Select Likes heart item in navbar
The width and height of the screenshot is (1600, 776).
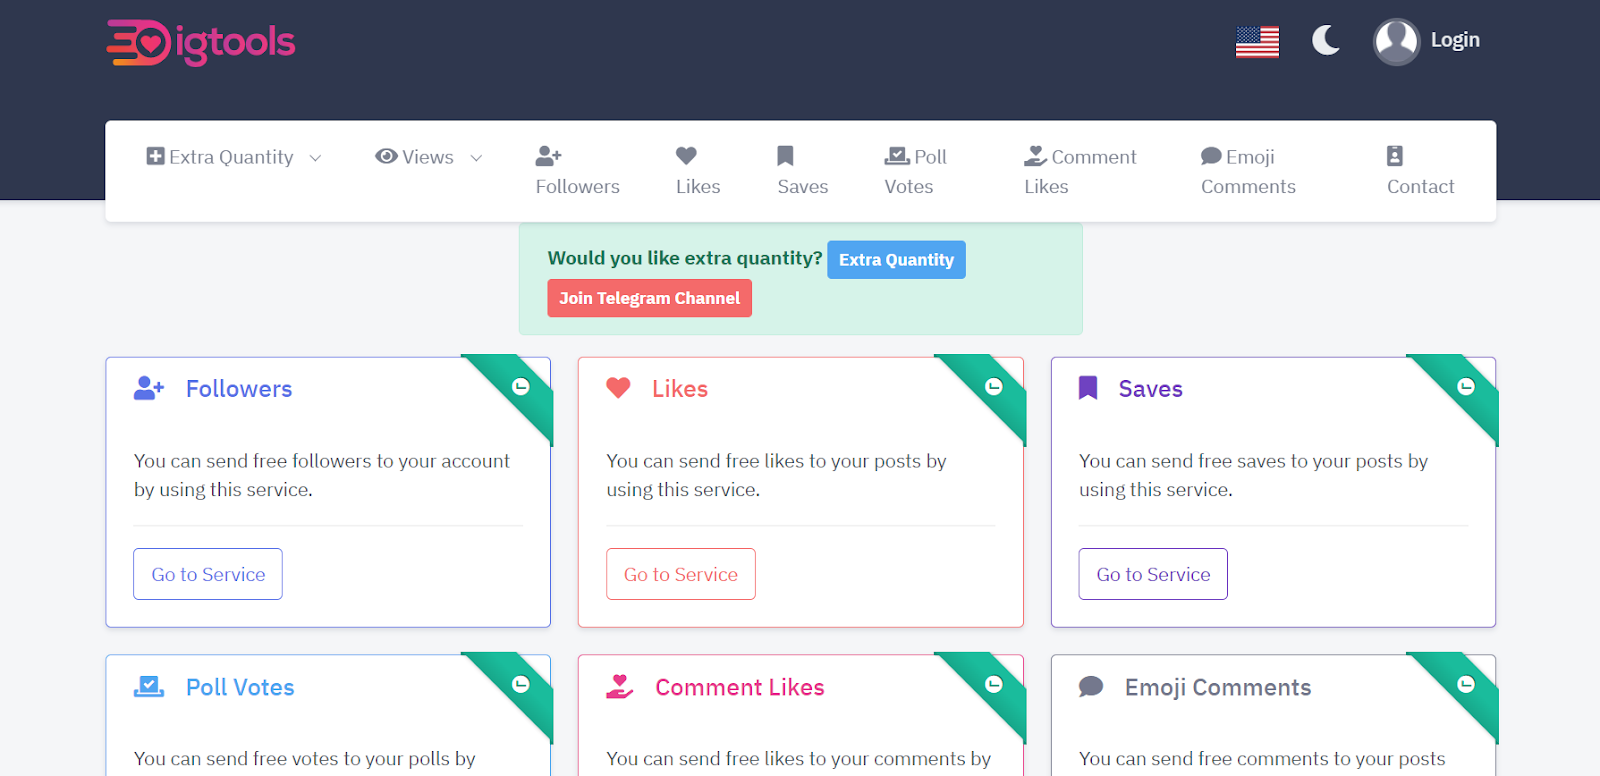tap(697, 171)
